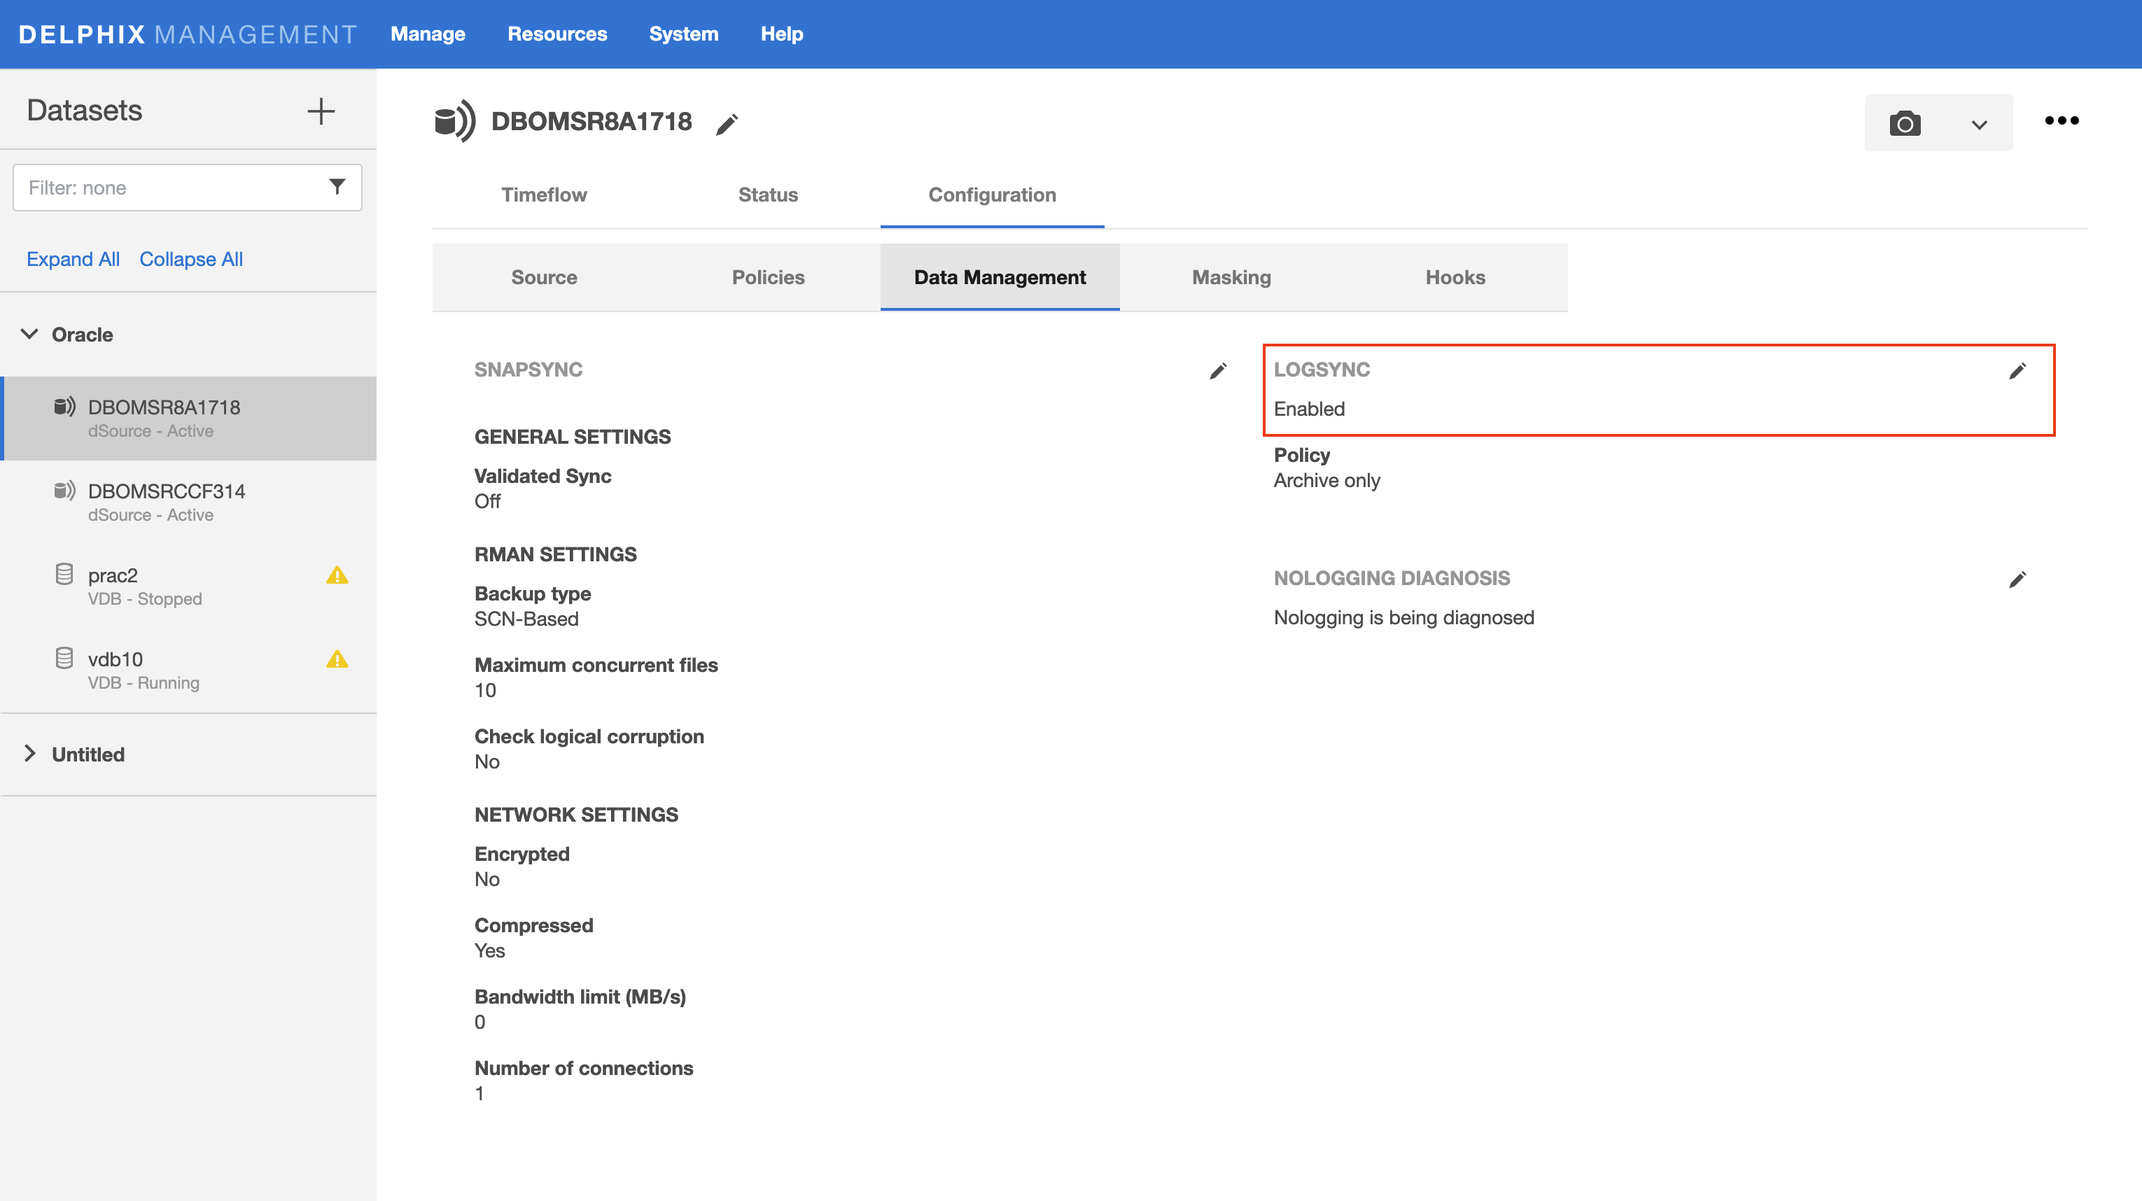Edit SnapSync settings with the pencil icon
2142x1201 pixels.
point(1217,371)
